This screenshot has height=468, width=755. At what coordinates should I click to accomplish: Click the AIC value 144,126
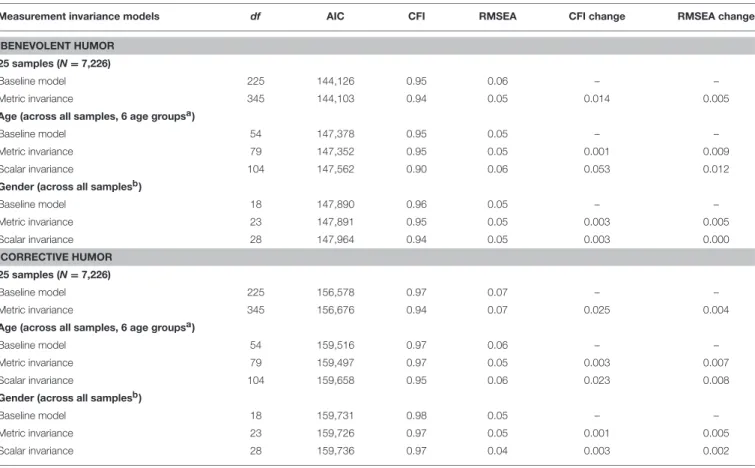pyautogui.click(x=336, y=81)
